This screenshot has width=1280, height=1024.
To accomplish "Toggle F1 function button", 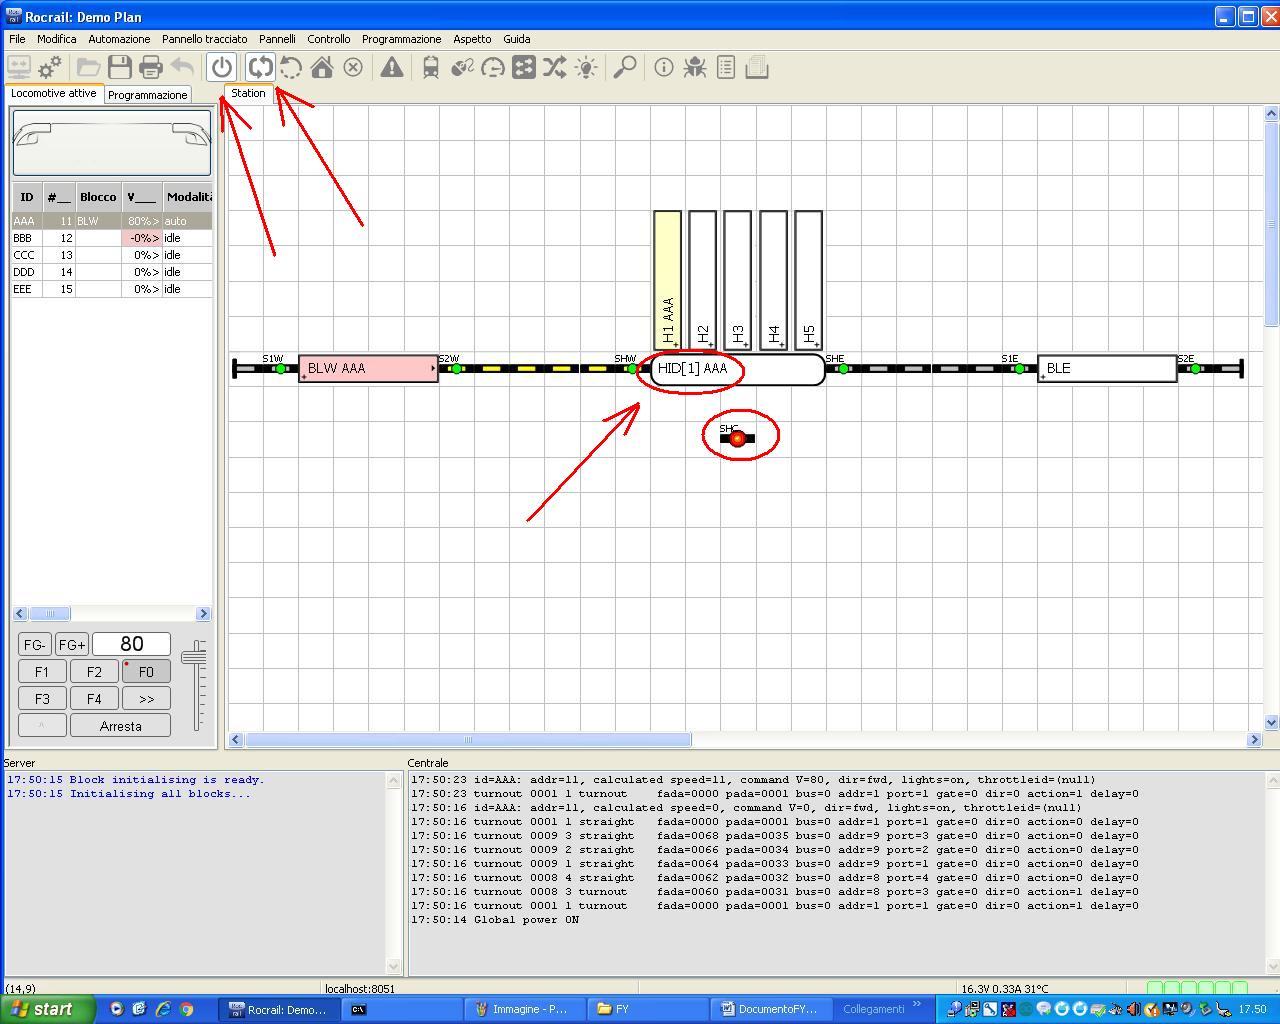I will click(42, 672).
